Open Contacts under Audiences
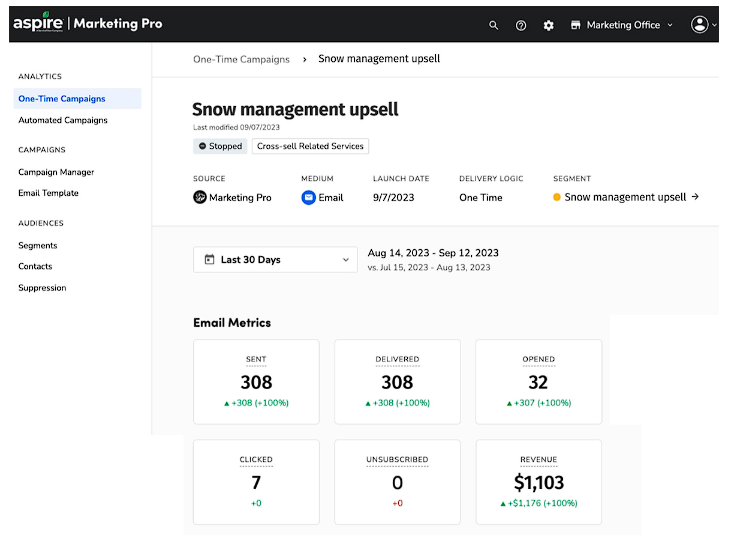Screen dimensions: 742x554 point(35,266)
